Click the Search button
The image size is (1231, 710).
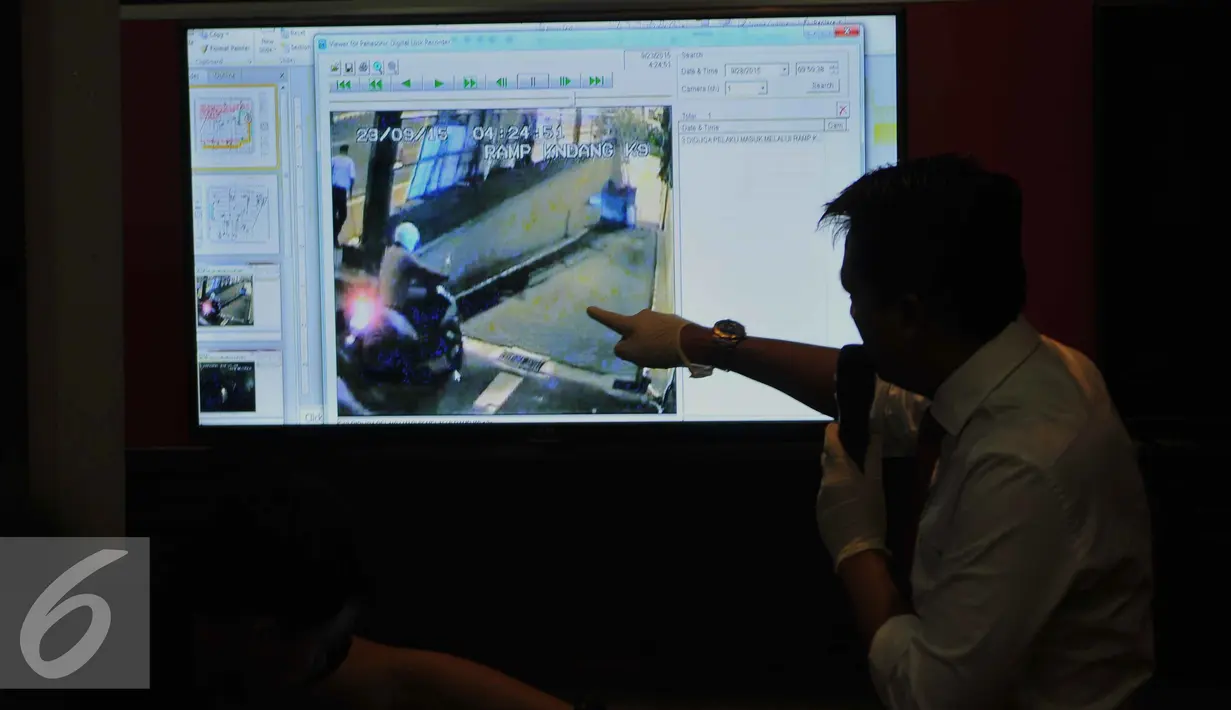coord(822,85)
